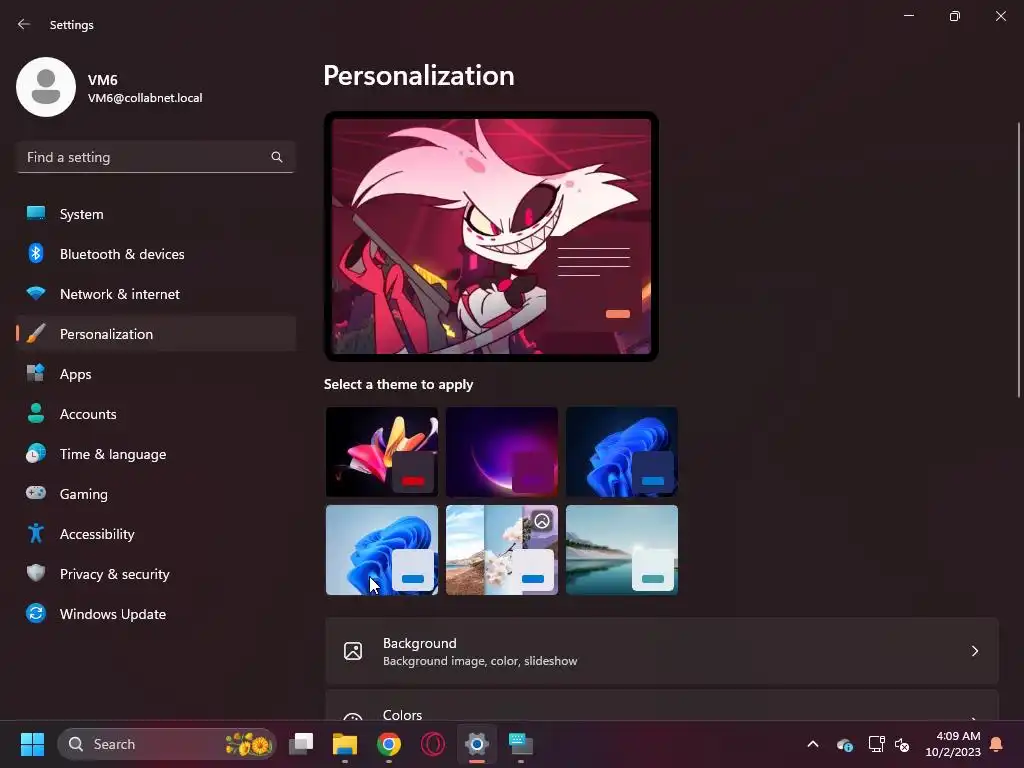Open Accounts settings

click(x=155, y=414)
